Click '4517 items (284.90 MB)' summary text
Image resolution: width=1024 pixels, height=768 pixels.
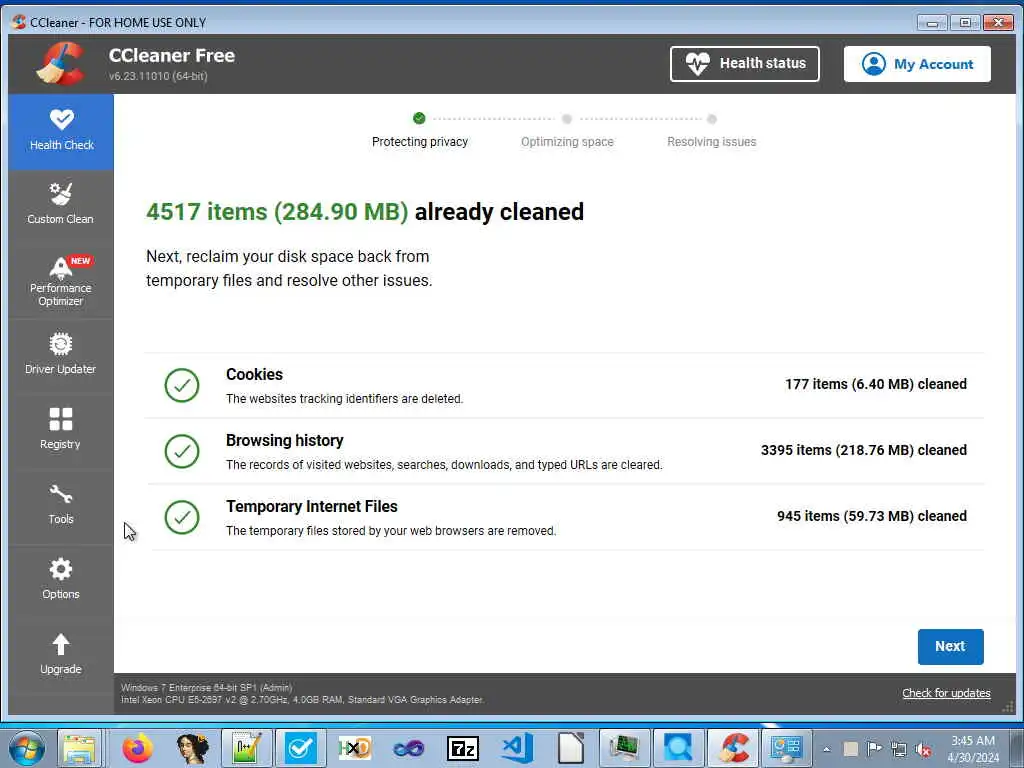tap(277, 212)
